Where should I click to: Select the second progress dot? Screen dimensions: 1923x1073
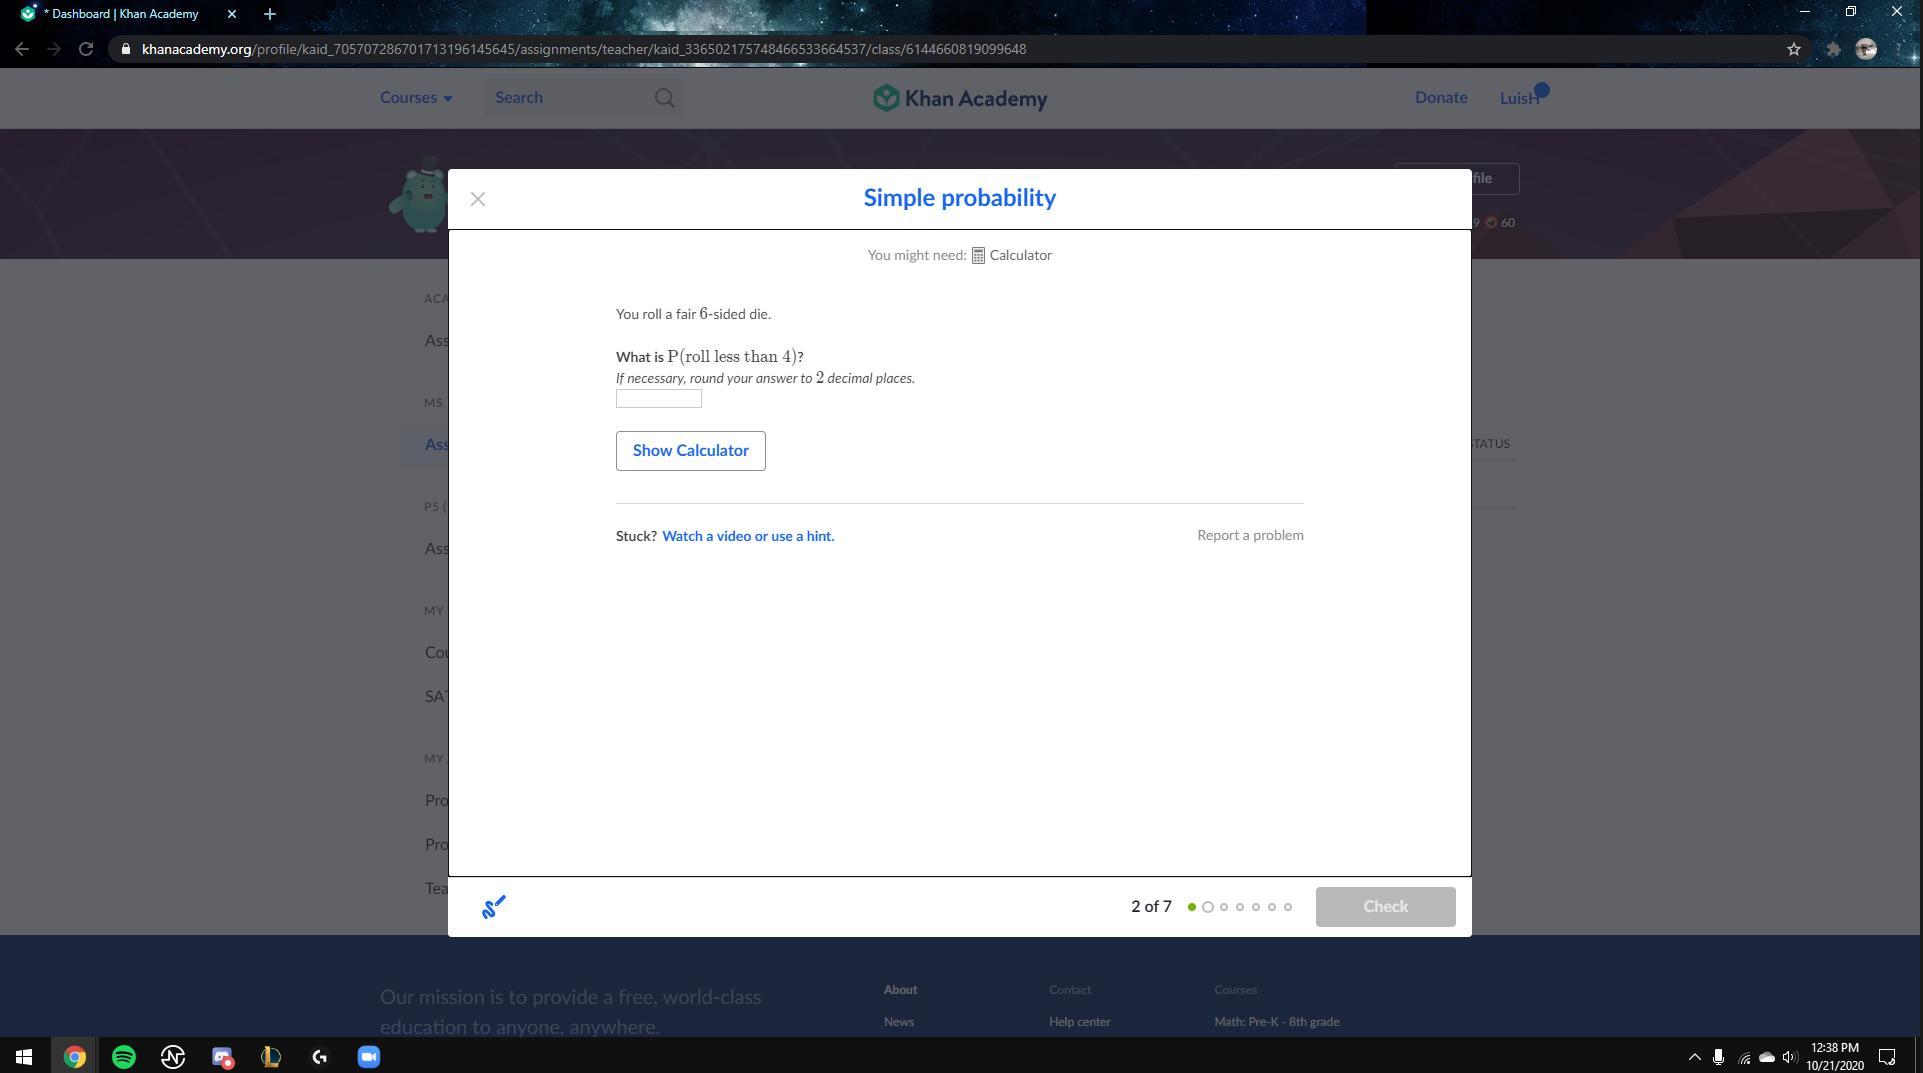pyautogui.click(x=1208, y=907)
